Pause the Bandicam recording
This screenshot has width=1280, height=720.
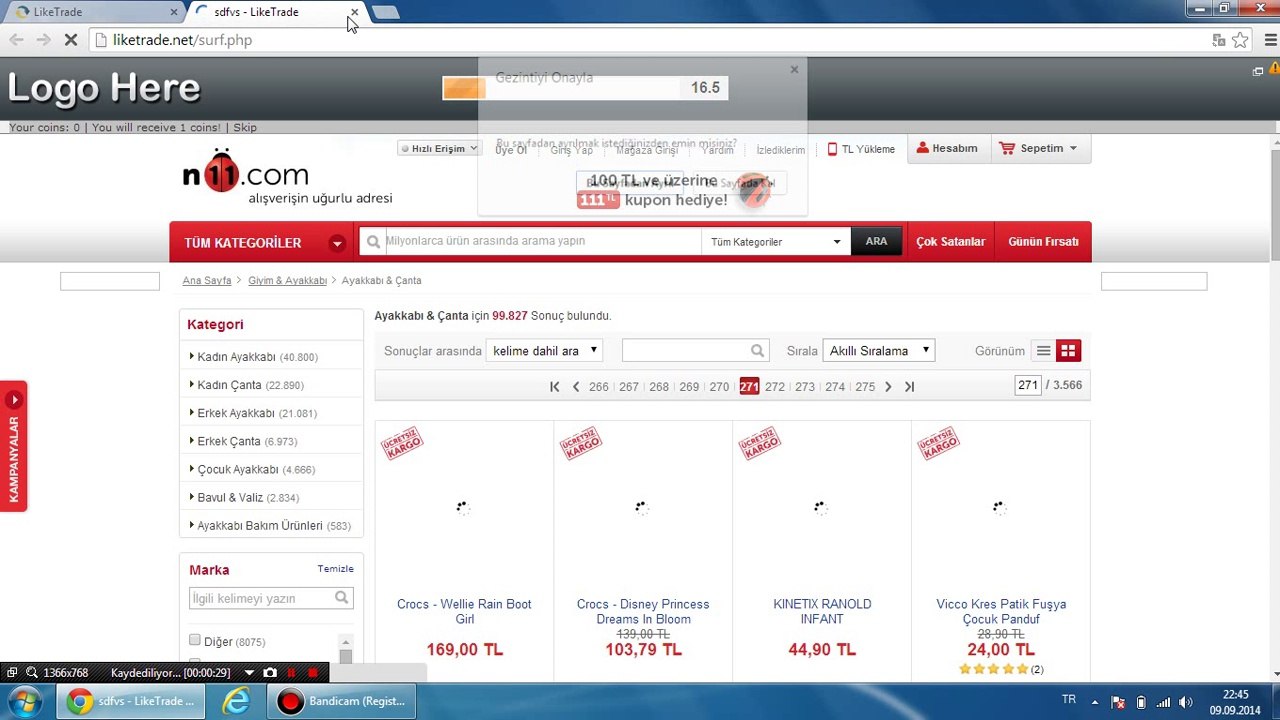(291, 673)
